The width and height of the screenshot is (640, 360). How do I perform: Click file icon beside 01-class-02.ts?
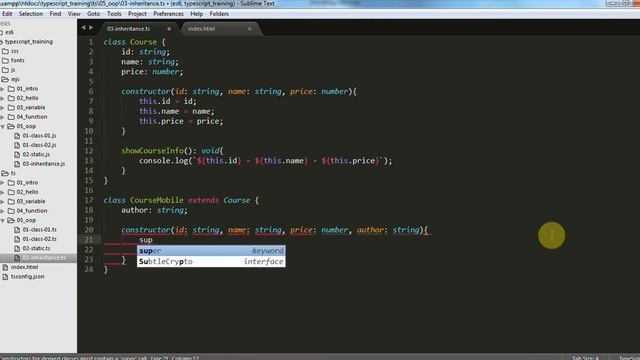coord(17,239)
